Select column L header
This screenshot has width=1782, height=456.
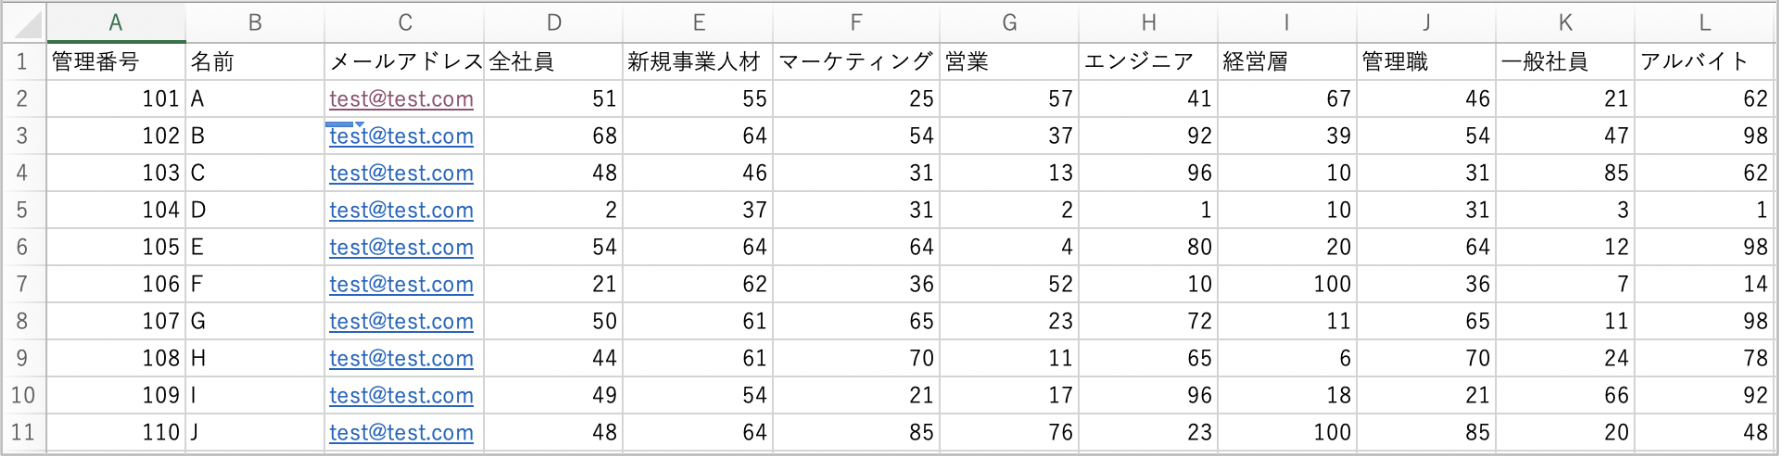click(1704, 22)
